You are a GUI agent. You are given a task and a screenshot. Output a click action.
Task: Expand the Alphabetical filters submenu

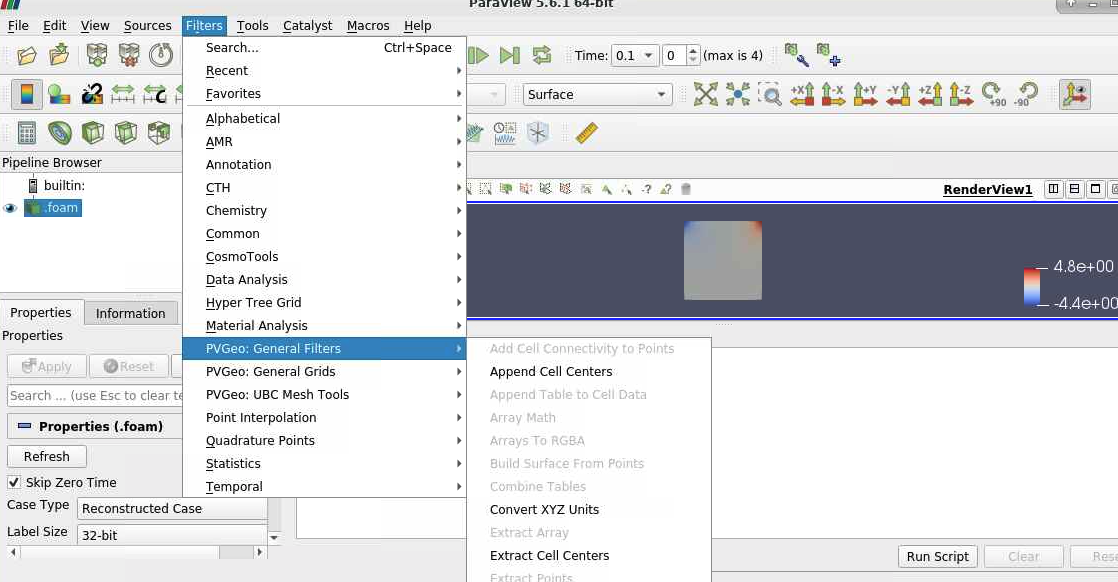(324, 118)
